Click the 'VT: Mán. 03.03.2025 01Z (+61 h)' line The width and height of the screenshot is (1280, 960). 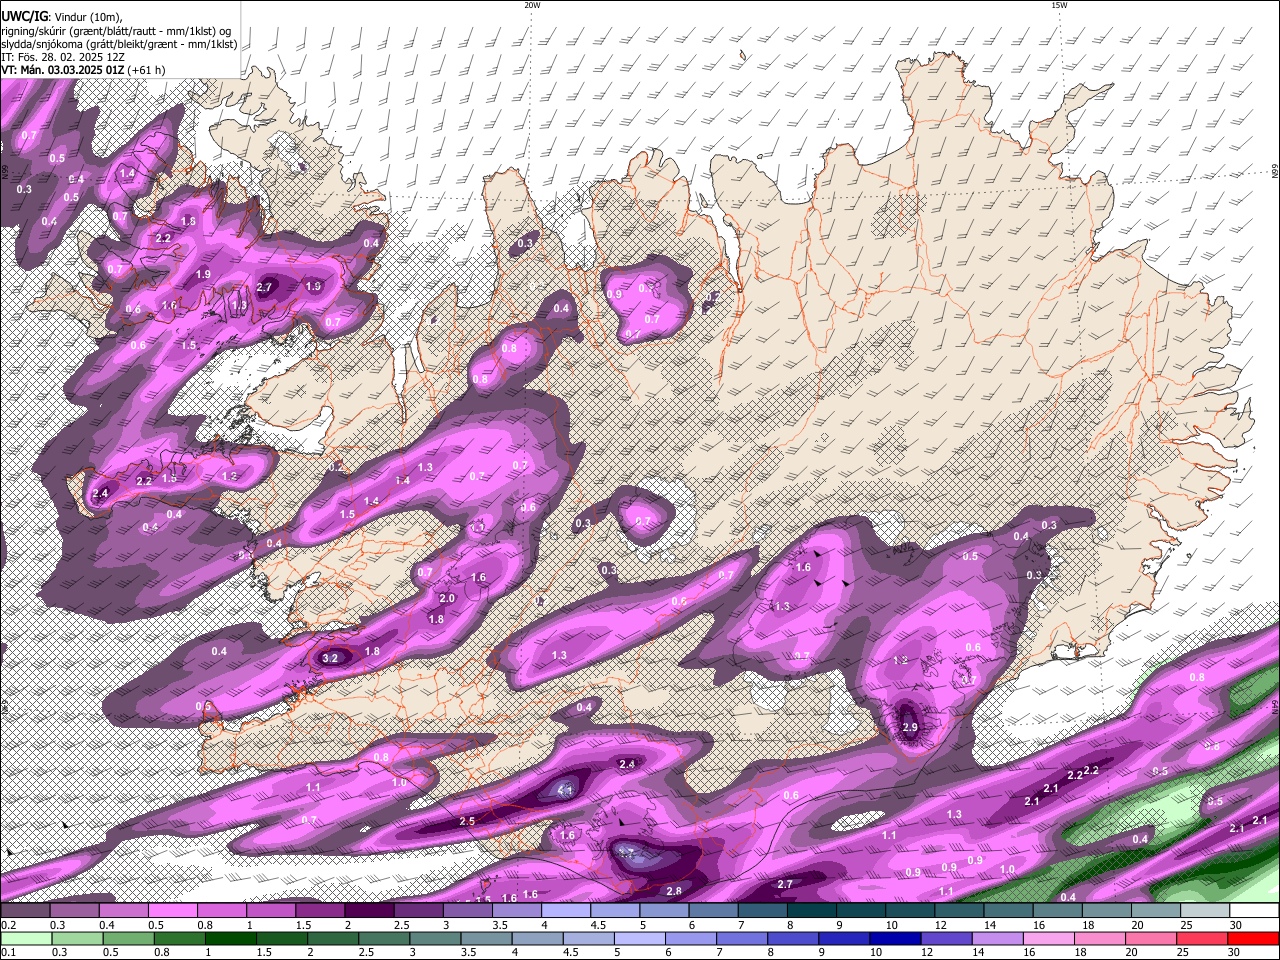[83, 70]
